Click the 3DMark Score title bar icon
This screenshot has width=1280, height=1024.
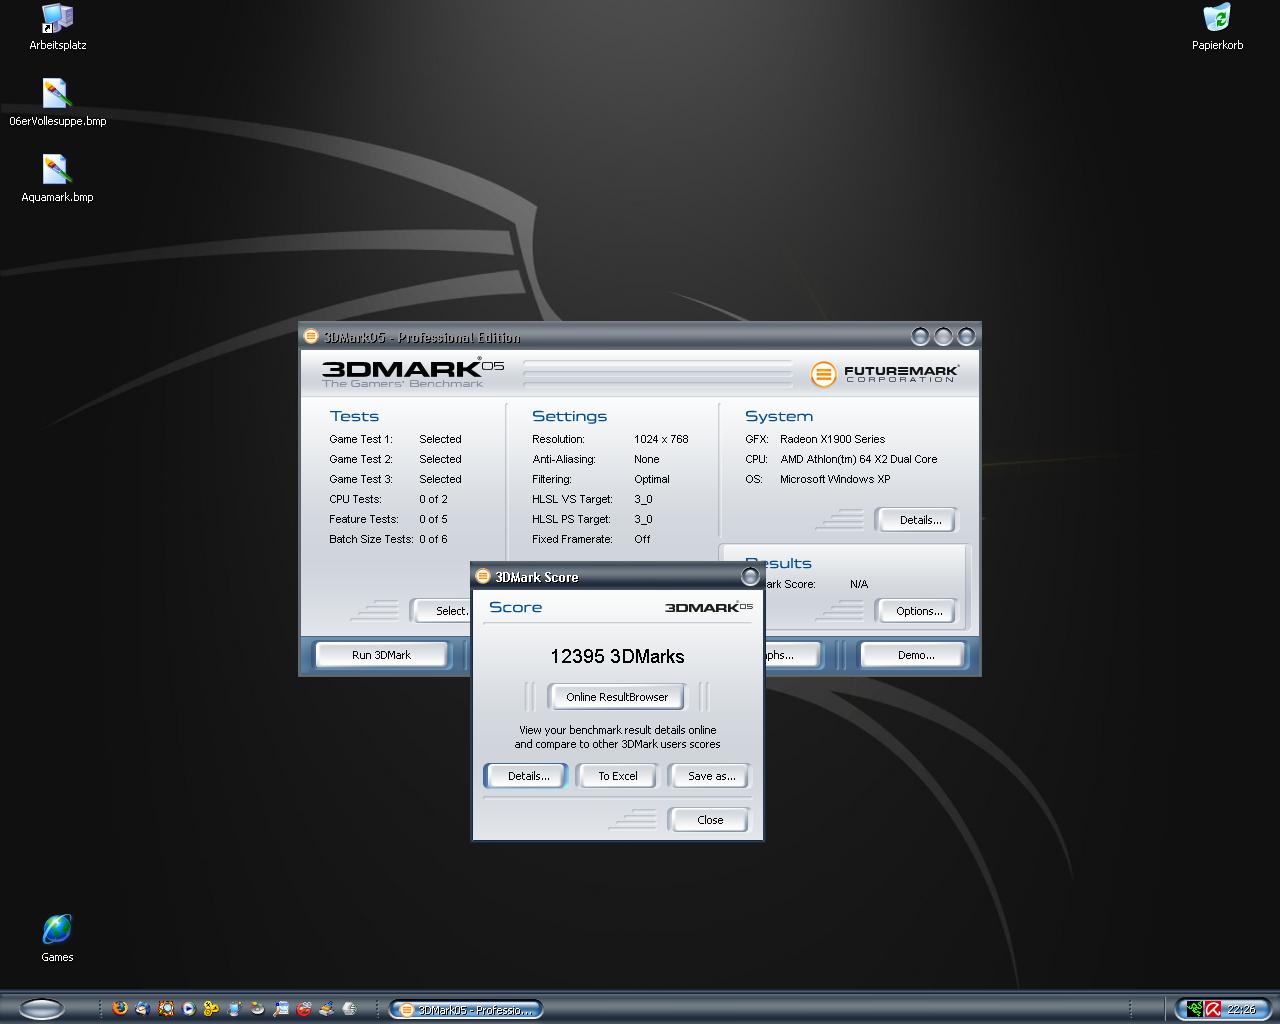[483, 577]
